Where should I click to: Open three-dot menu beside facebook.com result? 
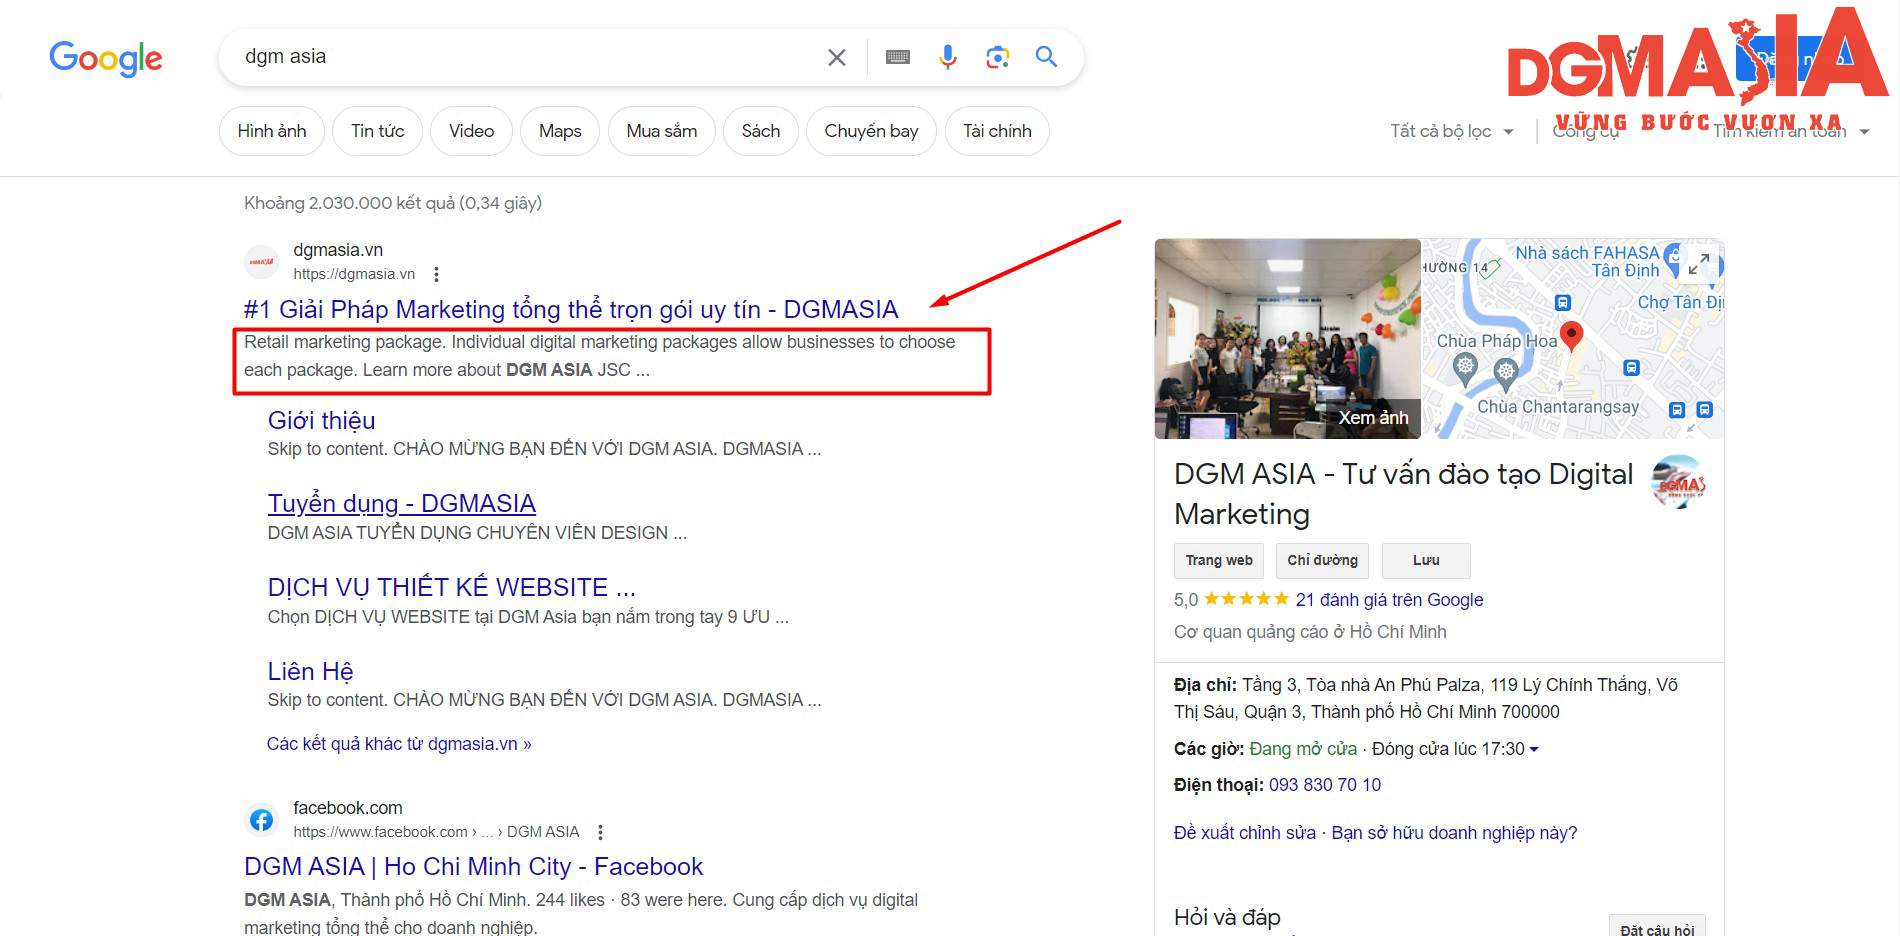(600, 832)
